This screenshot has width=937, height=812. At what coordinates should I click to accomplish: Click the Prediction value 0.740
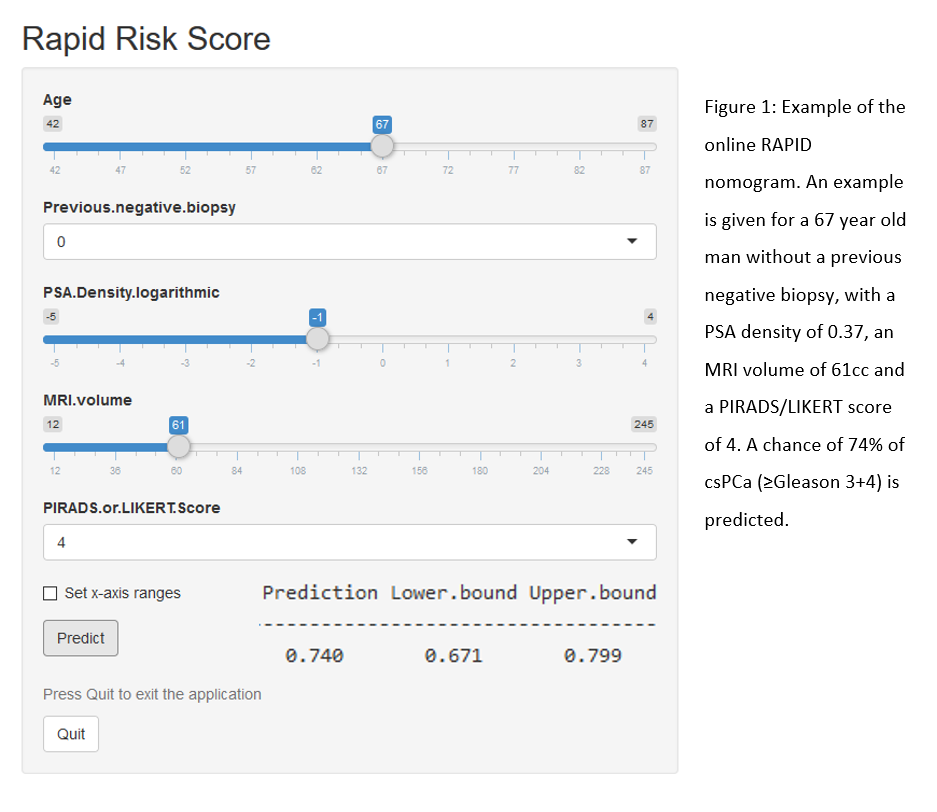tap(314, 656)
